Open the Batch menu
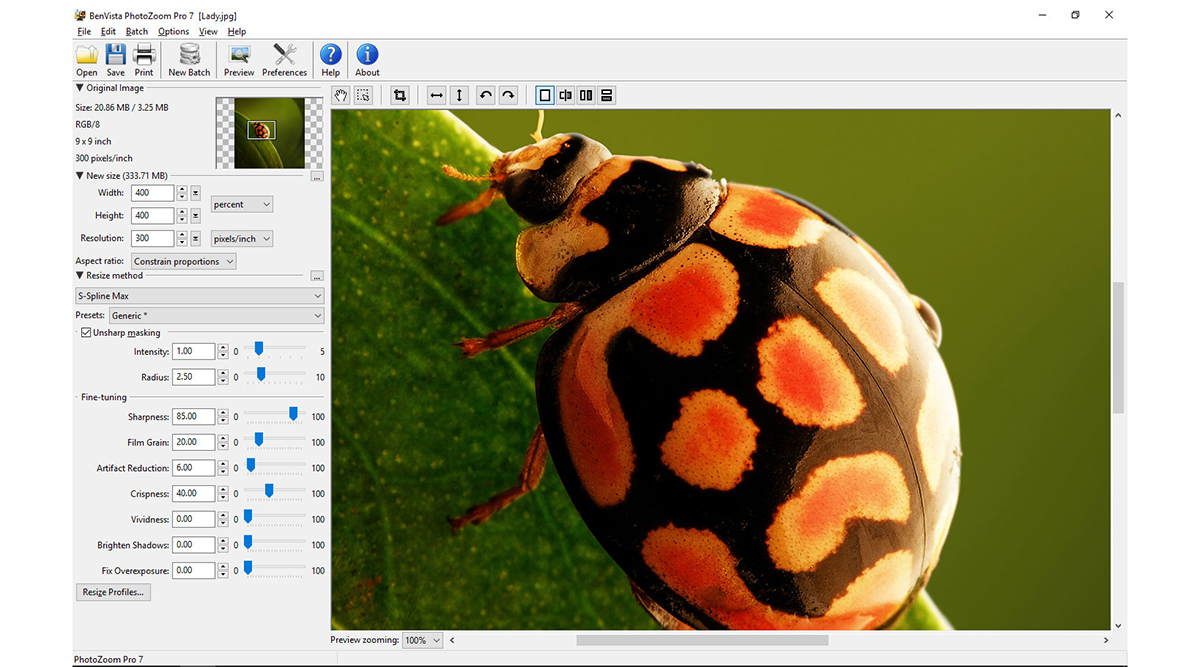Screen dimensions: 1200x667 (136, 31)
